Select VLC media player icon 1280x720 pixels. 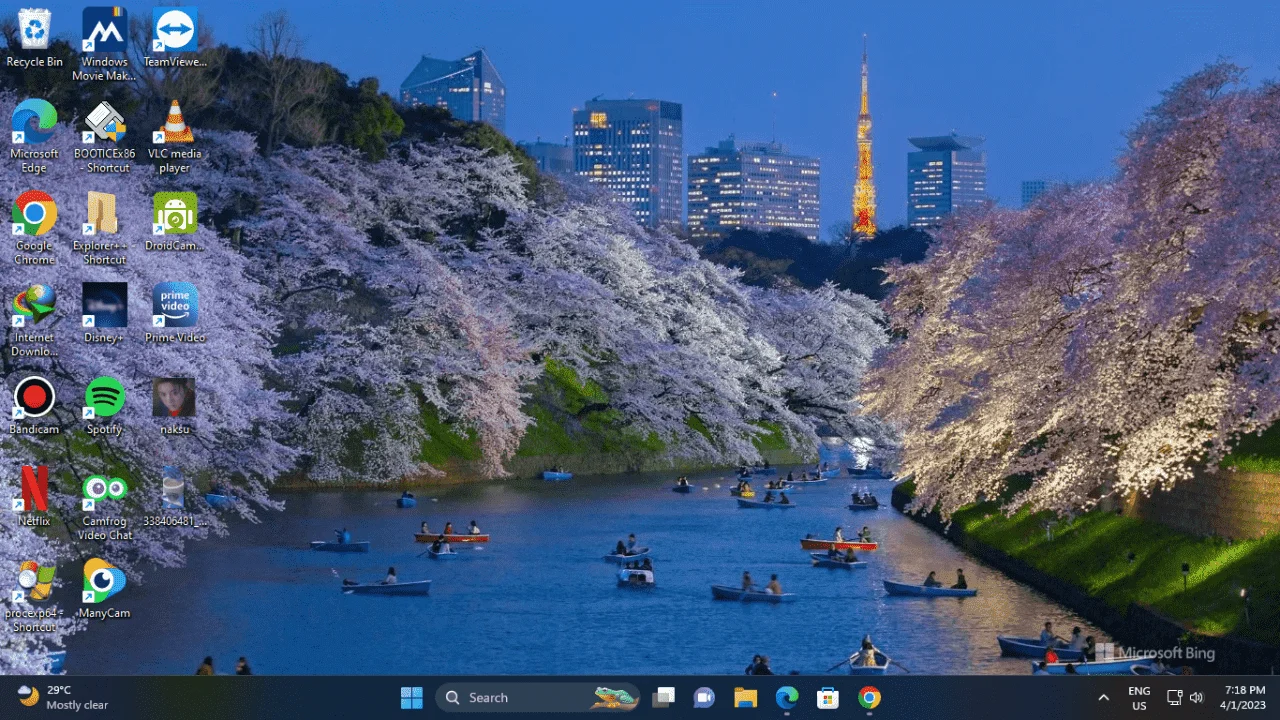(x=175, y=137)
